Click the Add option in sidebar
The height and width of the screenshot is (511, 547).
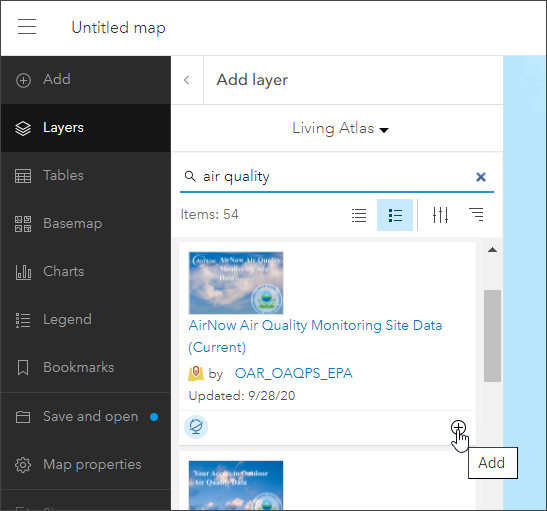pyautogui.click(x=85, y=80)
